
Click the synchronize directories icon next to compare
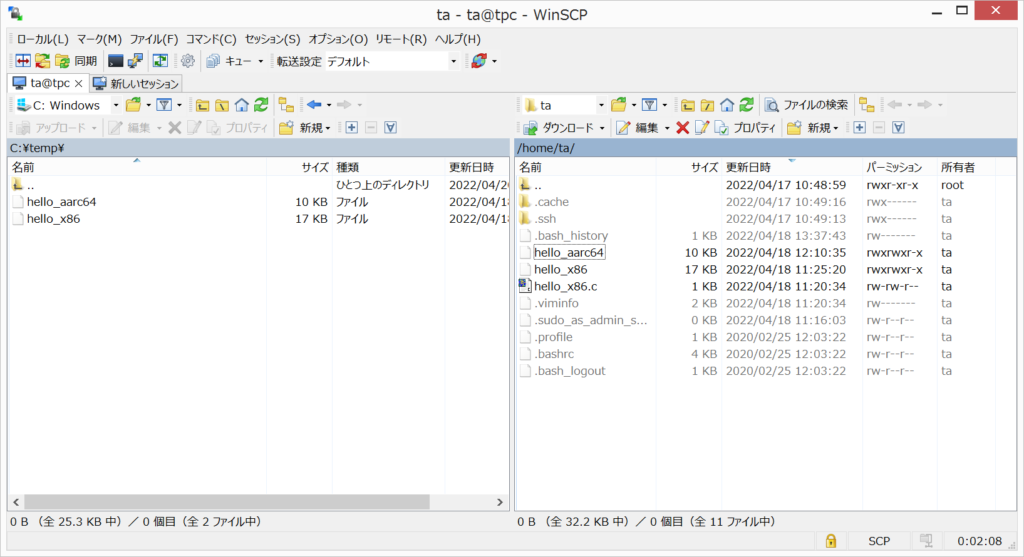coord(42,61)
